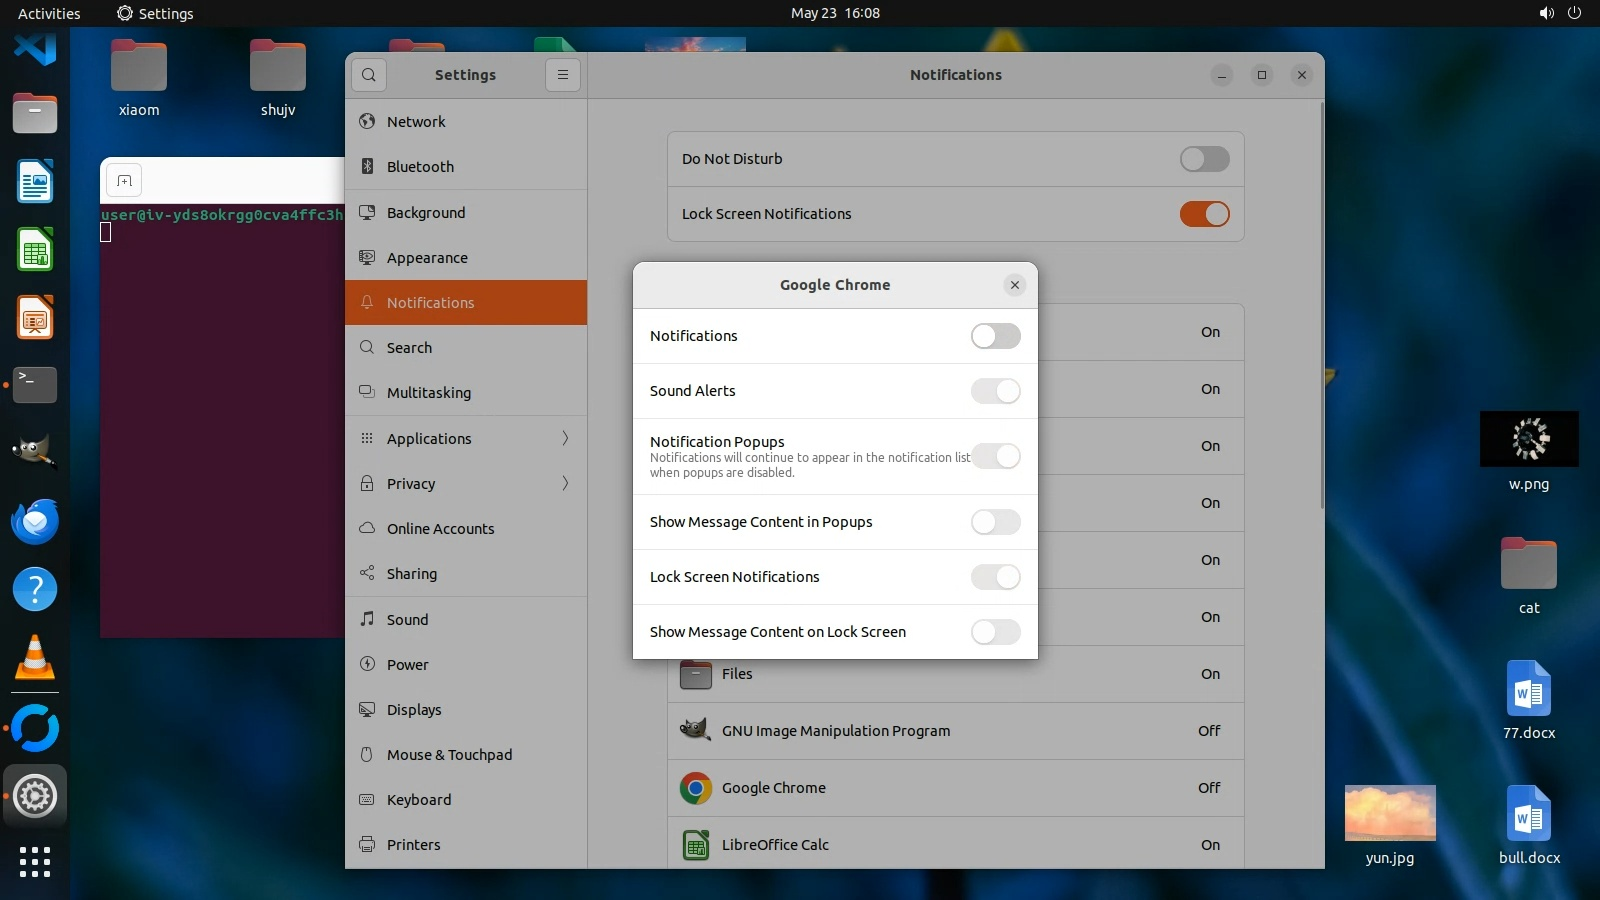Open the Activities overview
The width and height of the screenshot is (1600, 900).
(x=49, y=13)
